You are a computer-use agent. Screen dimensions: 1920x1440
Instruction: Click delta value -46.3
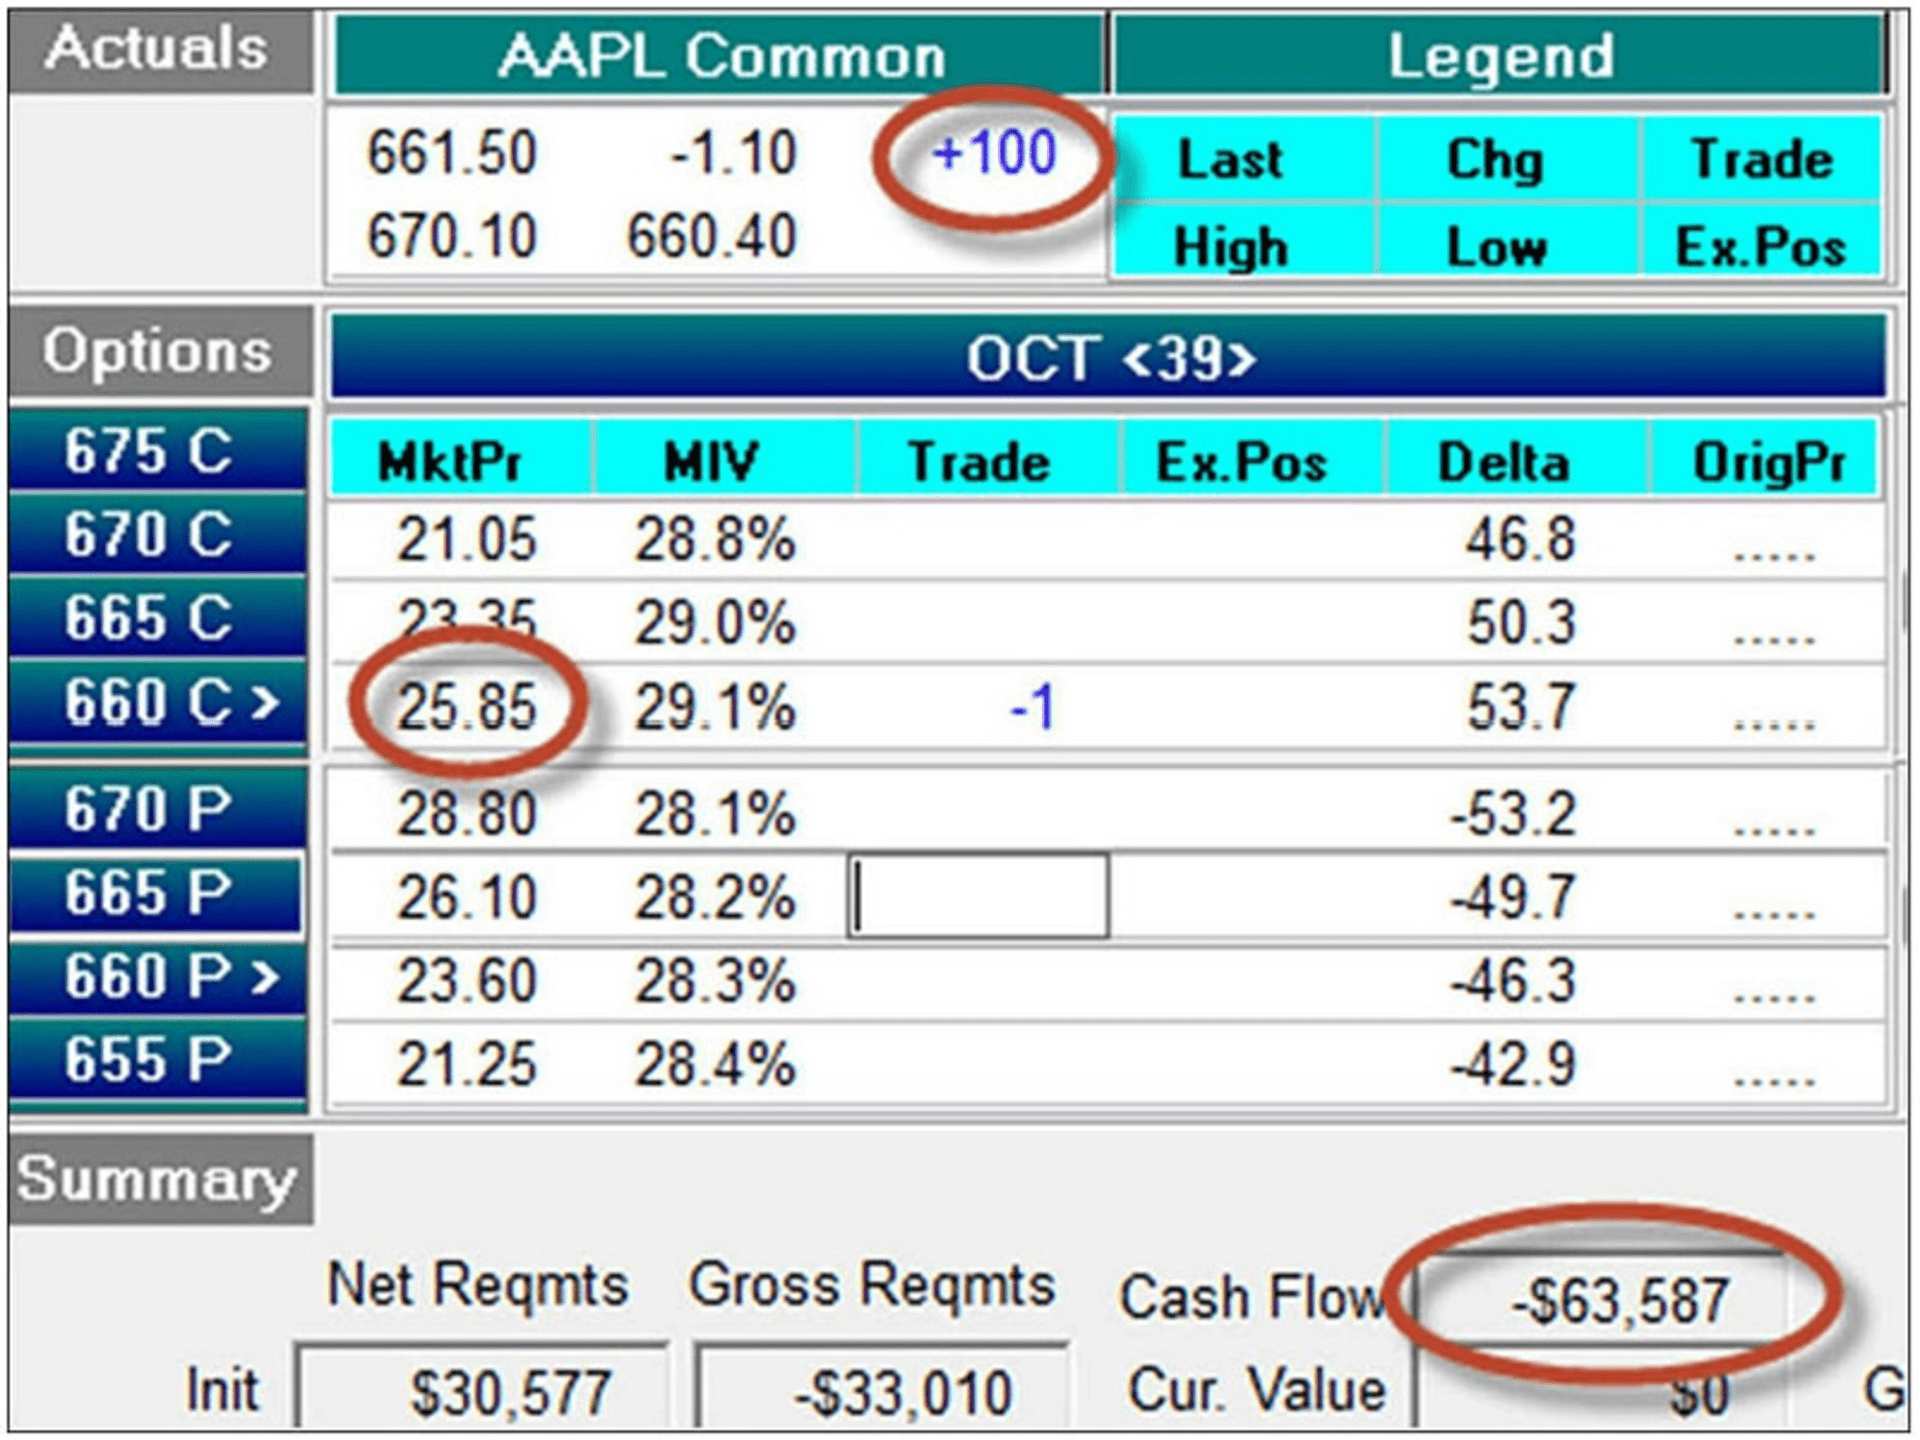(1513, 981)
